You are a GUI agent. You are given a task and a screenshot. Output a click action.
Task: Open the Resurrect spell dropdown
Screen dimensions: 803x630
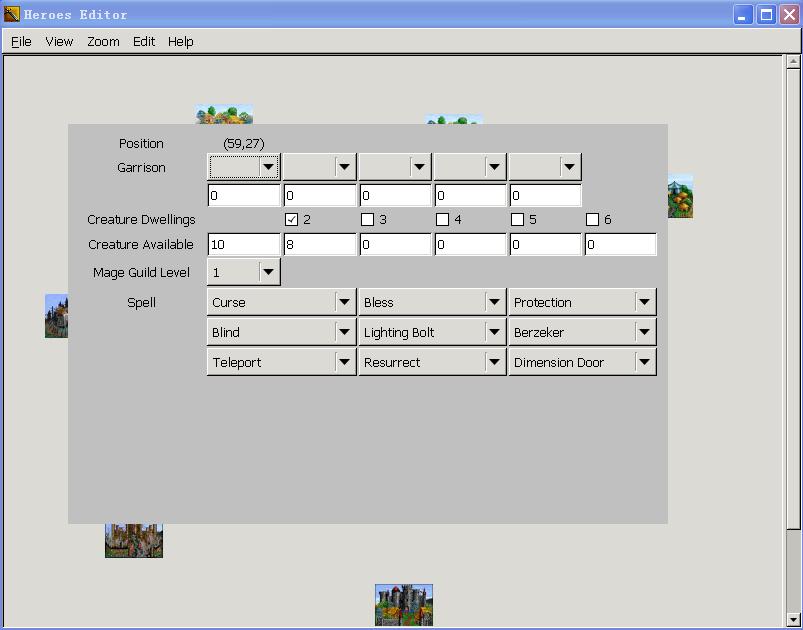432,362
